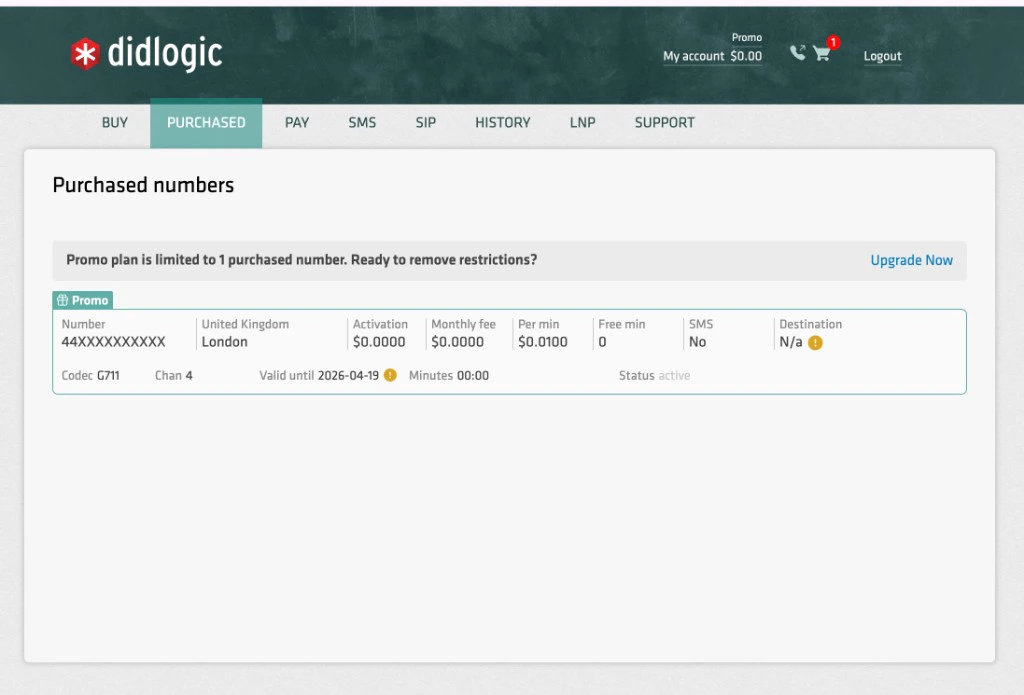This screenshot has width=1024, height=695.
Task: Click the warning icon beside Valid until date
Action: [x=389, y=375]
